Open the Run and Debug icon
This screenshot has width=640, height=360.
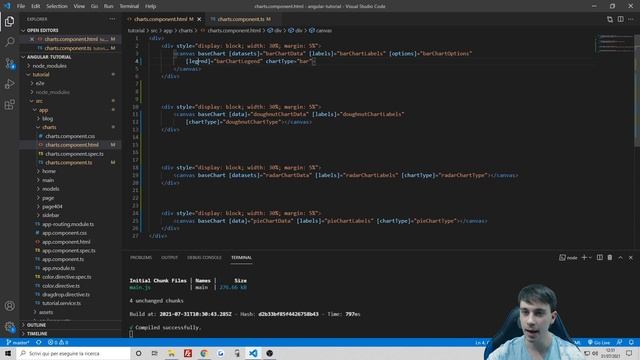(9, 84)
